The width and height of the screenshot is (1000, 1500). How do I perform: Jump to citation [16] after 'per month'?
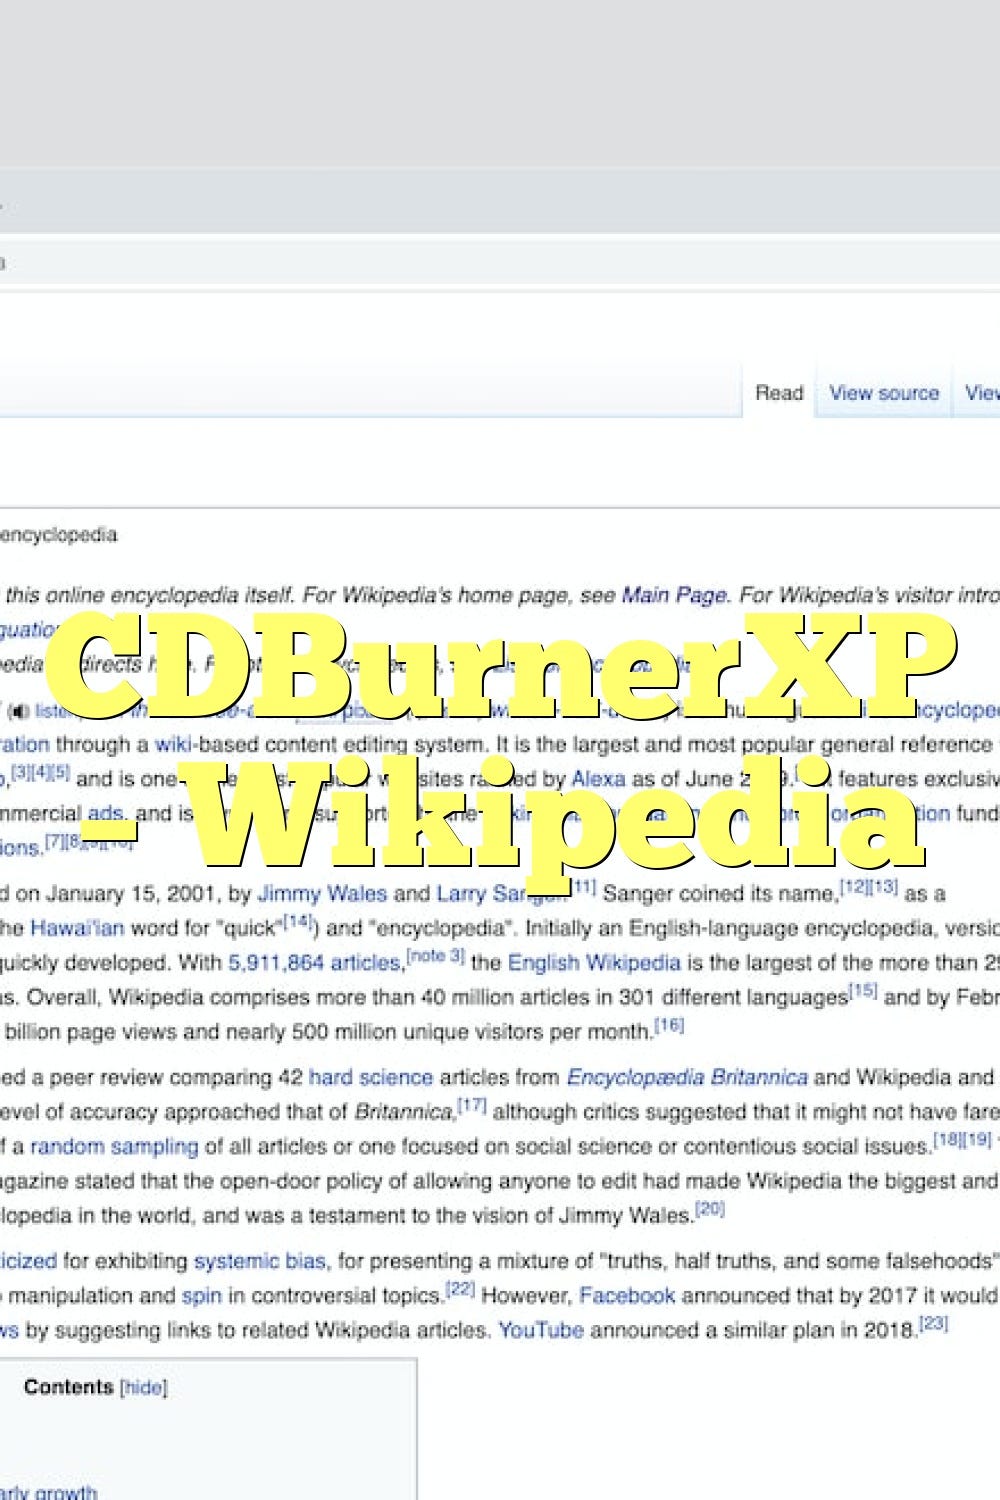point(670,1025)
